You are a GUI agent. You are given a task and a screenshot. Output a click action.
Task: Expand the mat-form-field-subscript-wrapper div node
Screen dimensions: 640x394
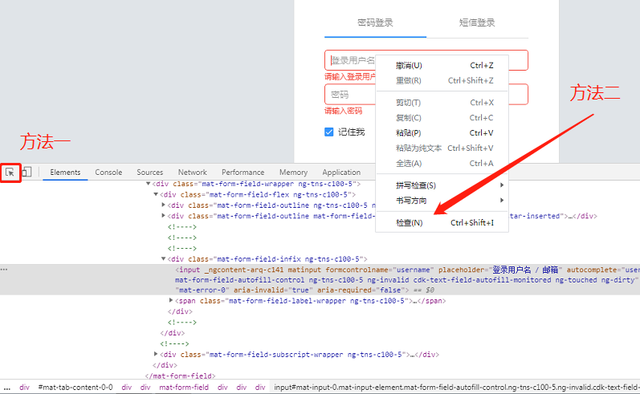pyautogui.click(x=156, y=354)
